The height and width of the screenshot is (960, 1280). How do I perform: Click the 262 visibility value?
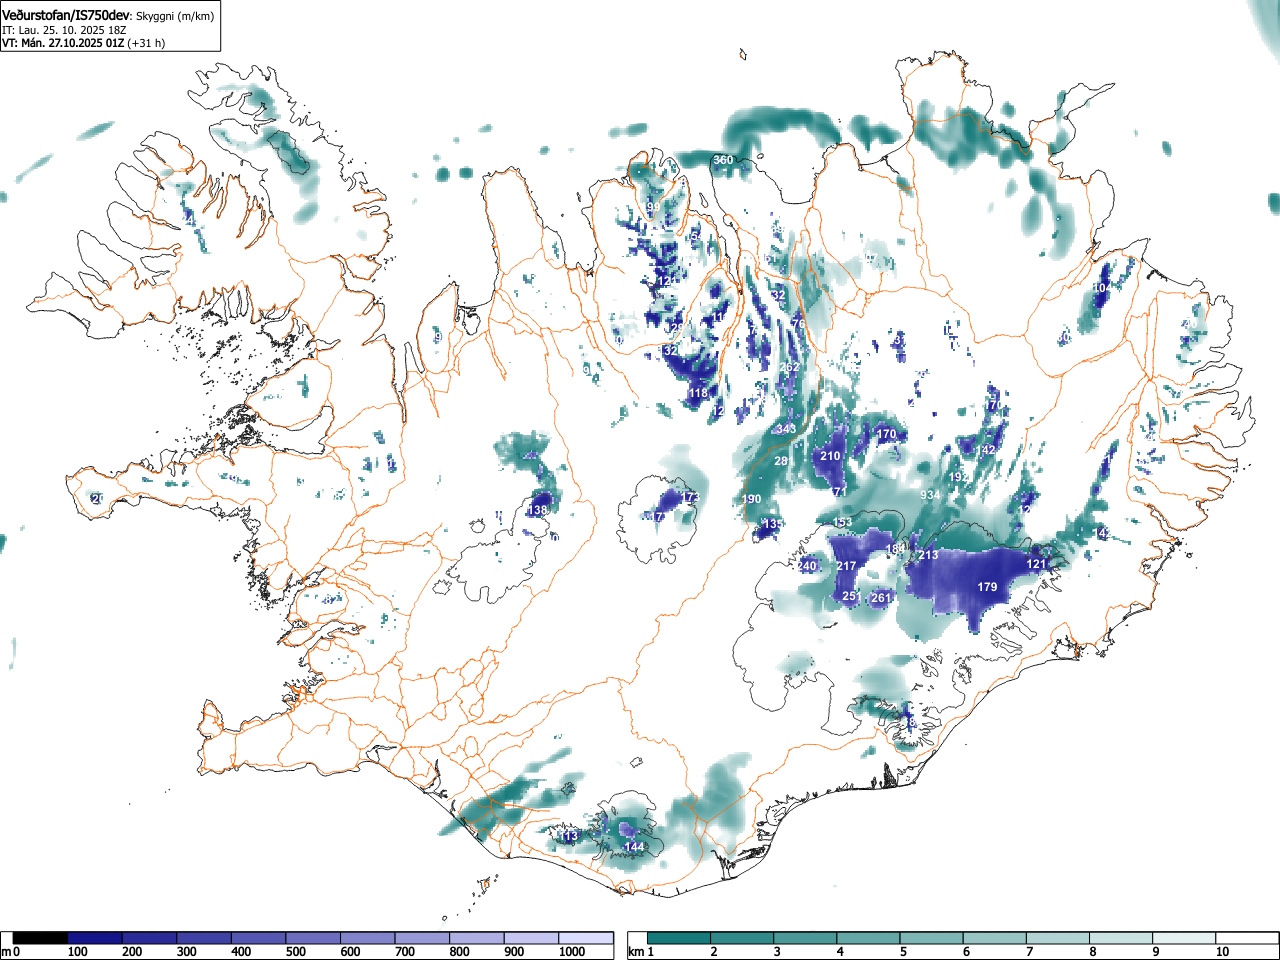(789, 367)
